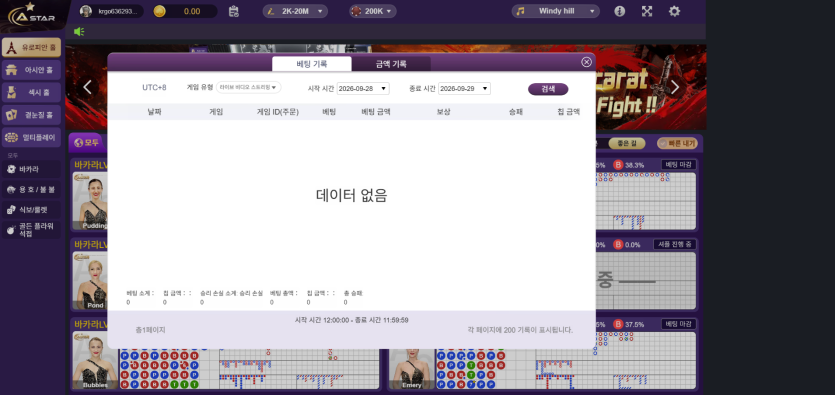The height and width of the screenshot is (395, 835).
Task: Open the 종료 시간 date picker 2026-09-29
Action: point(464,88)
